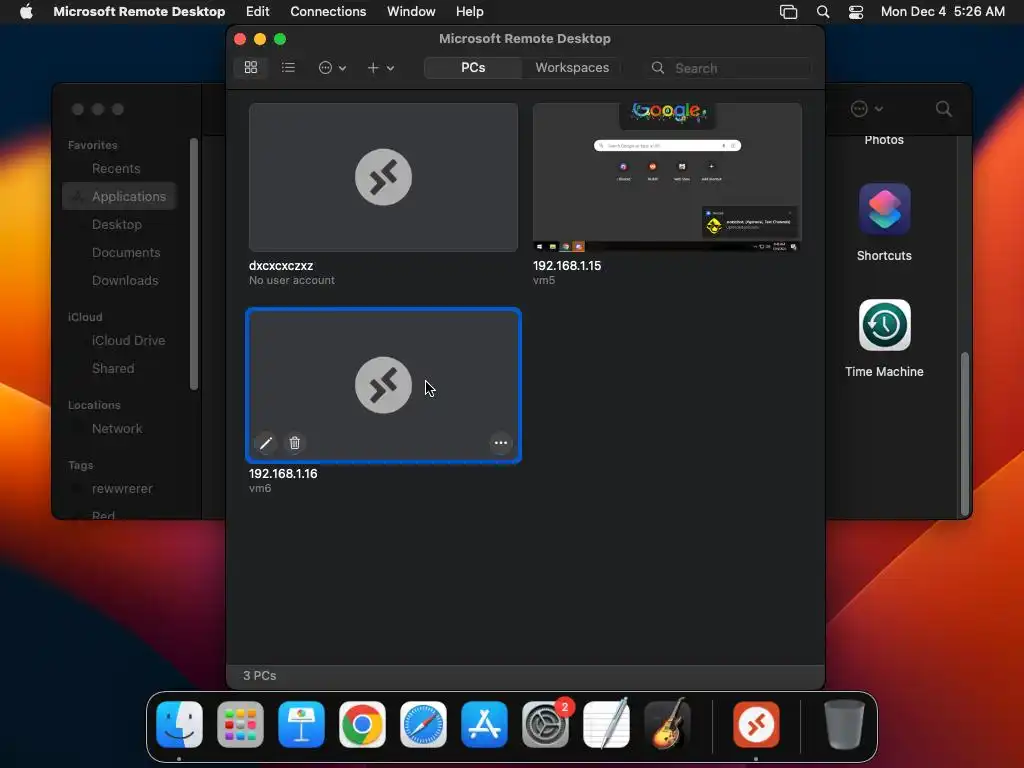Click the Finder window vertical scrollbar
The image size is (1024, 768).
pyautogui.click(x=965, y=434)
